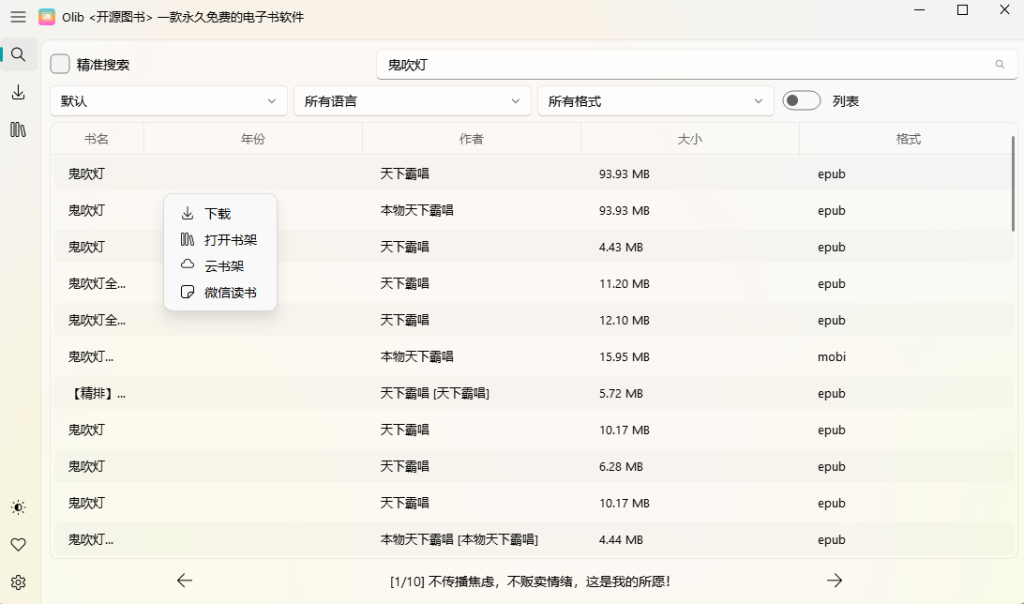
Task: Toggle the 列表 view switch
Action: point(801,101)
